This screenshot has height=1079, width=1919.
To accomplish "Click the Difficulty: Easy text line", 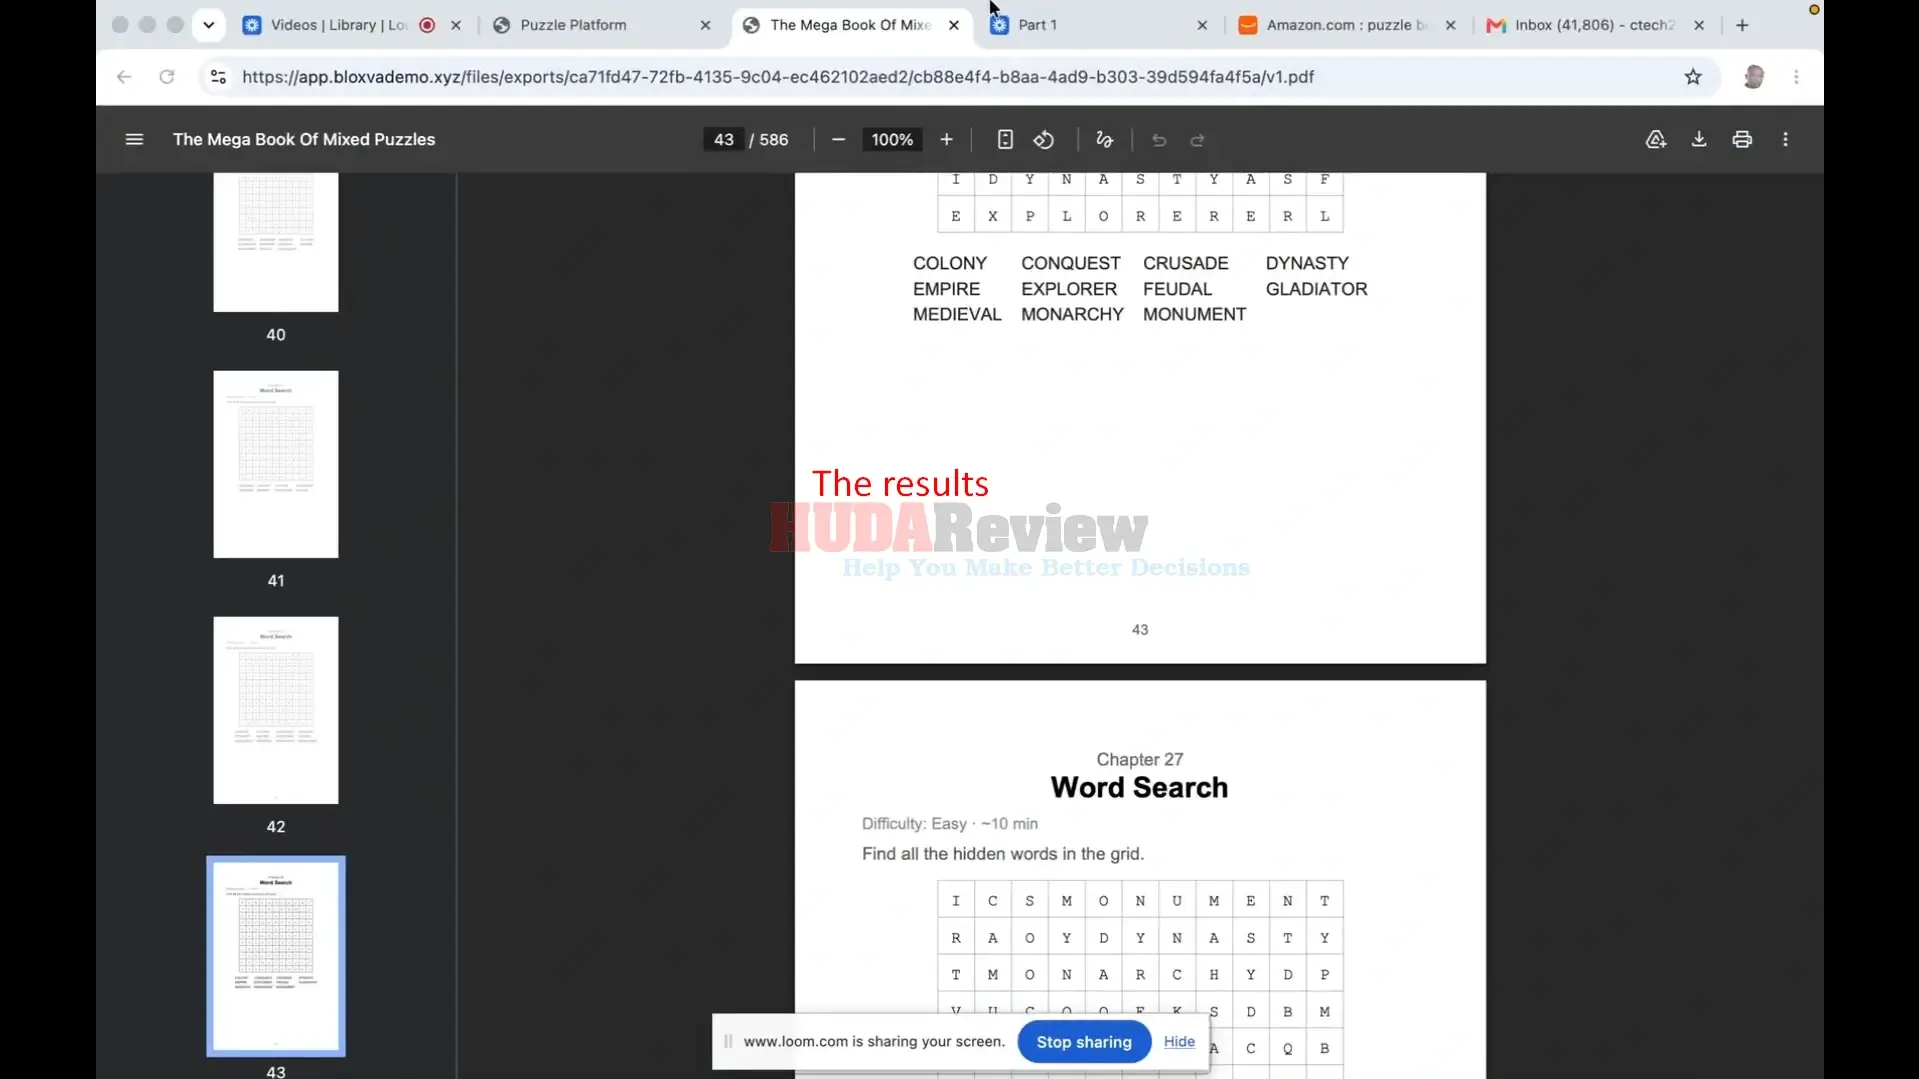I will [950, 824].
